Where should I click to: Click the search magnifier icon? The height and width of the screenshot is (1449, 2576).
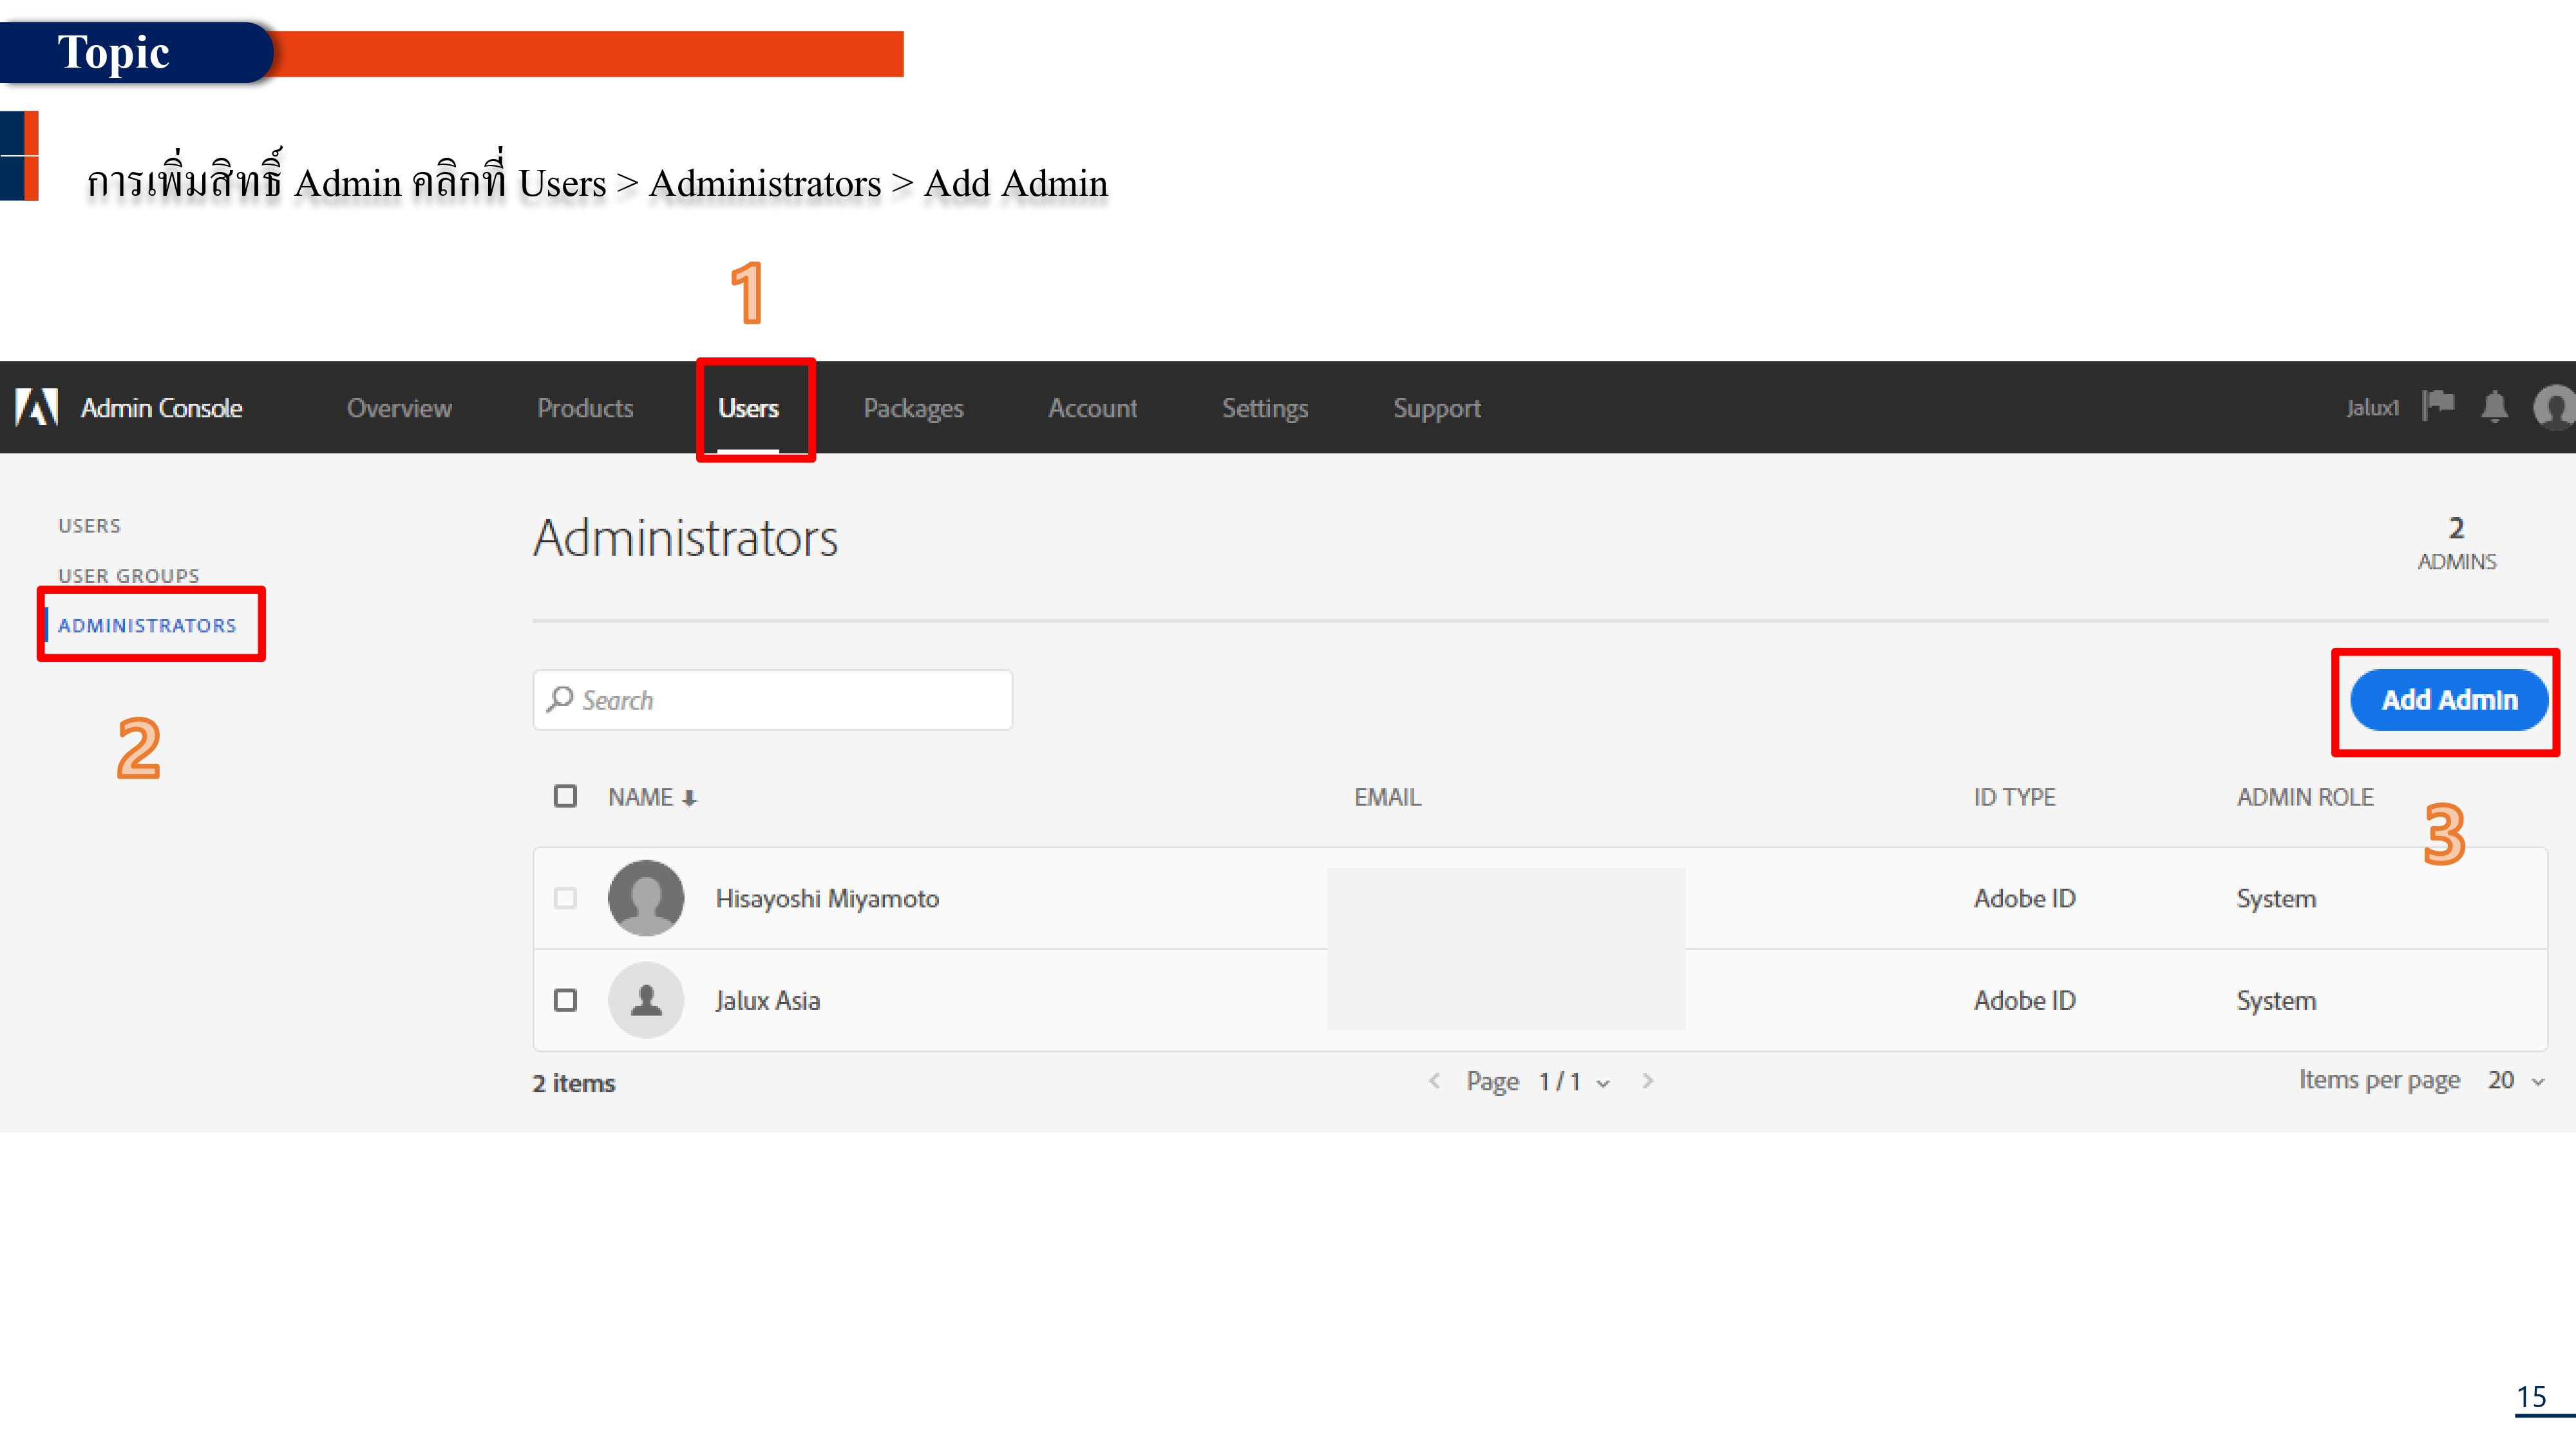(561, 699)
